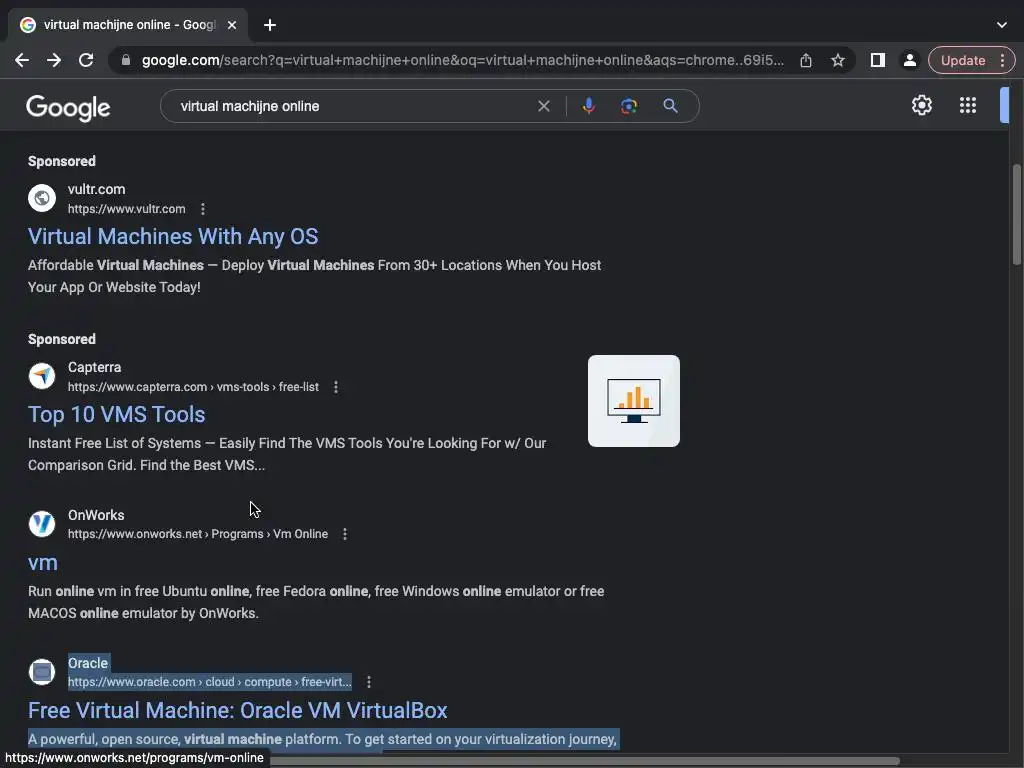Click the Oracle site name text
Screen dimensions: 1024x768
[x=88, y=663]
